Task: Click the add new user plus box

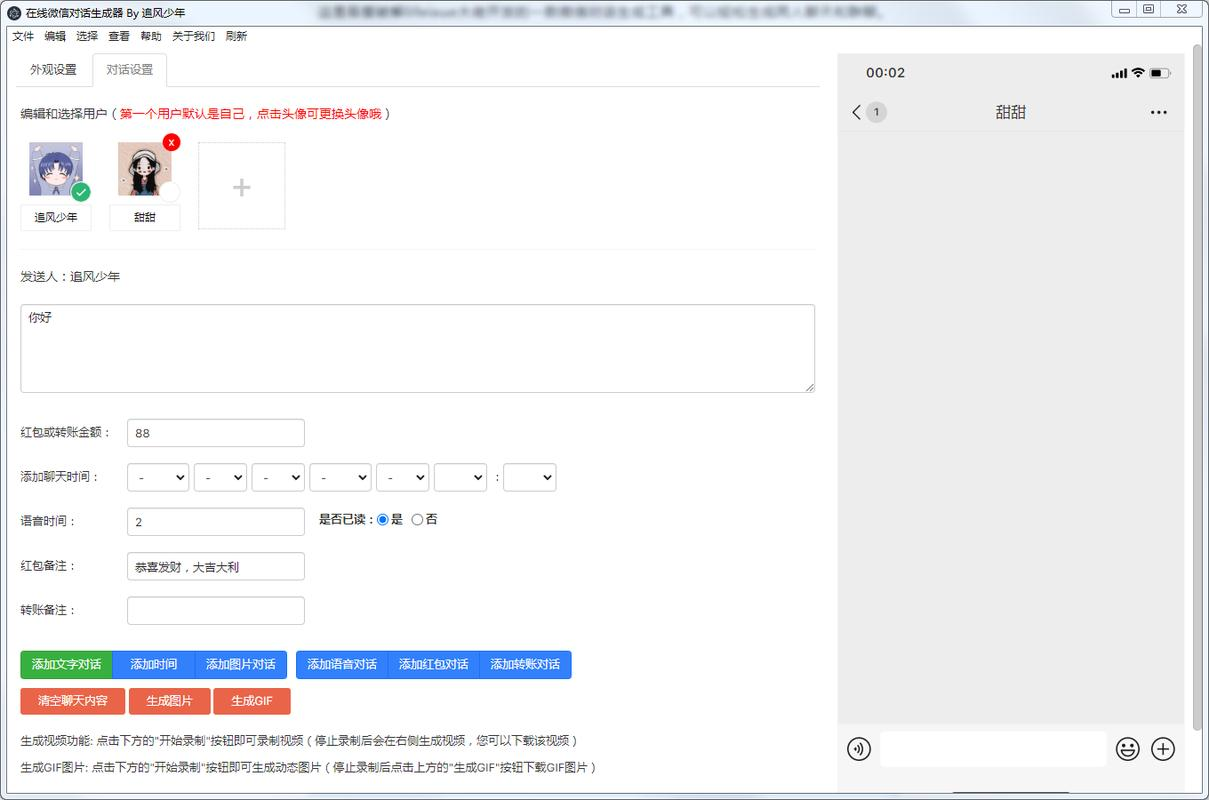Action: coord(241,186)
